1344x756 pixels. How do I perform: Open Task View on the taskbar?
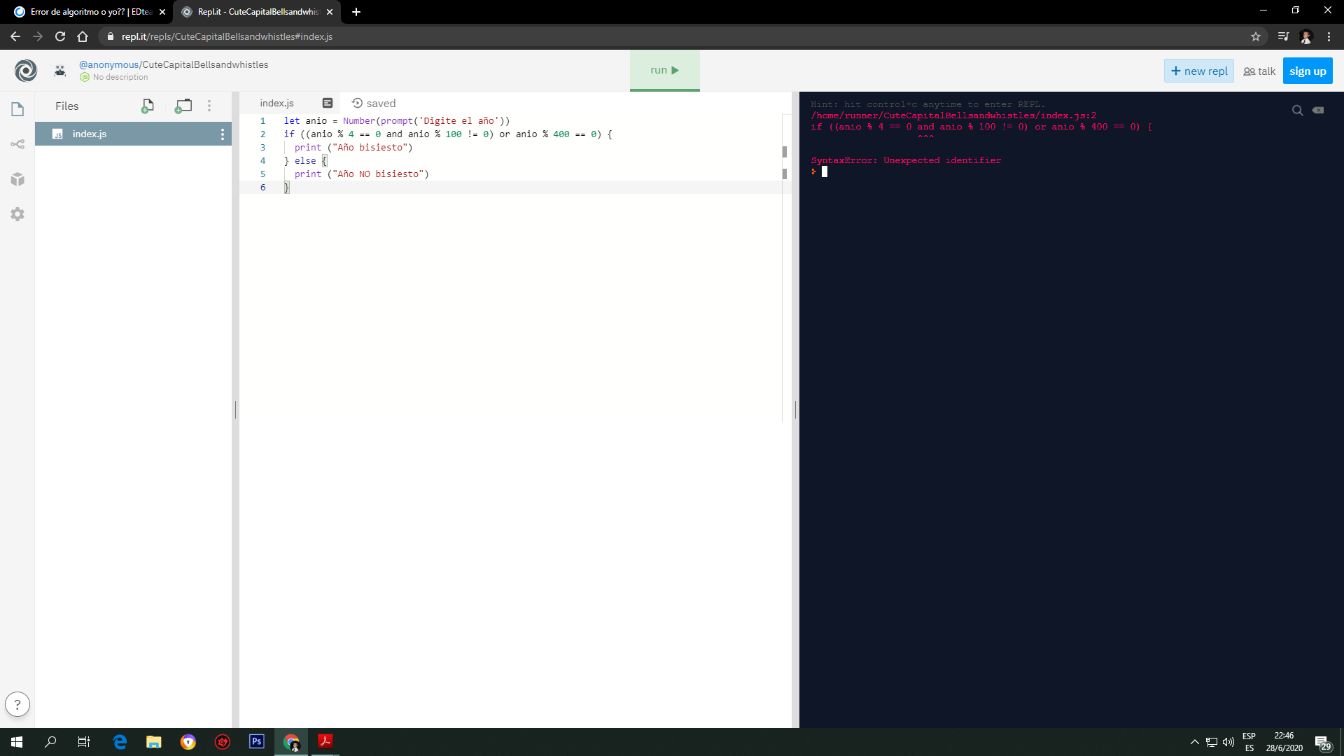[x=84, y=742]
